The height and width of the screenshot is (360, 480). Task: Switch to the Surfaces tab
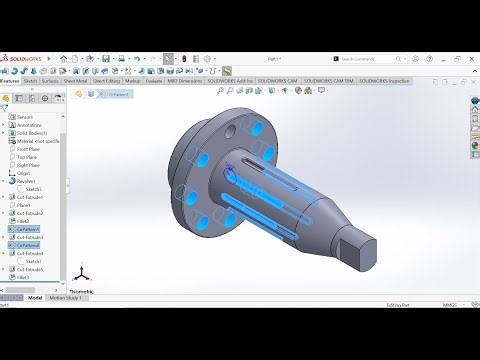50,81
